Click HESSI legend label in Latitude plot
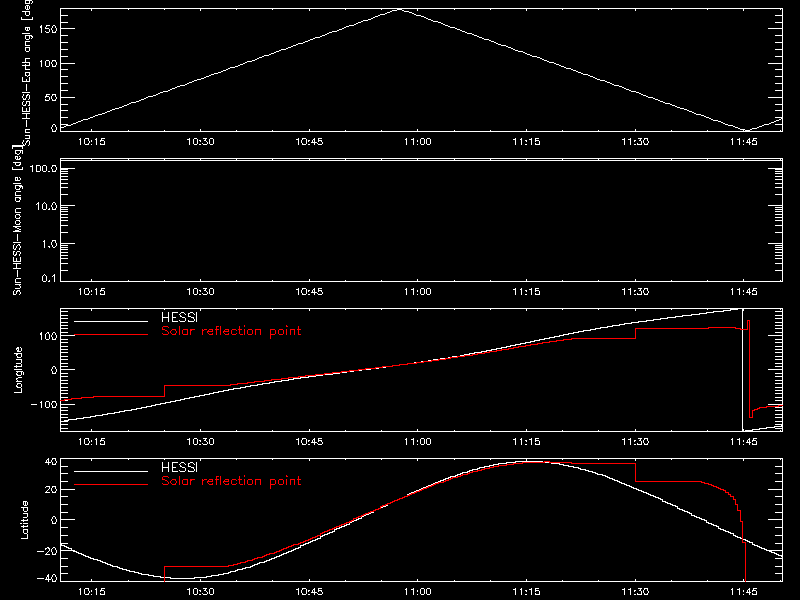 click(x=179, y=467)
